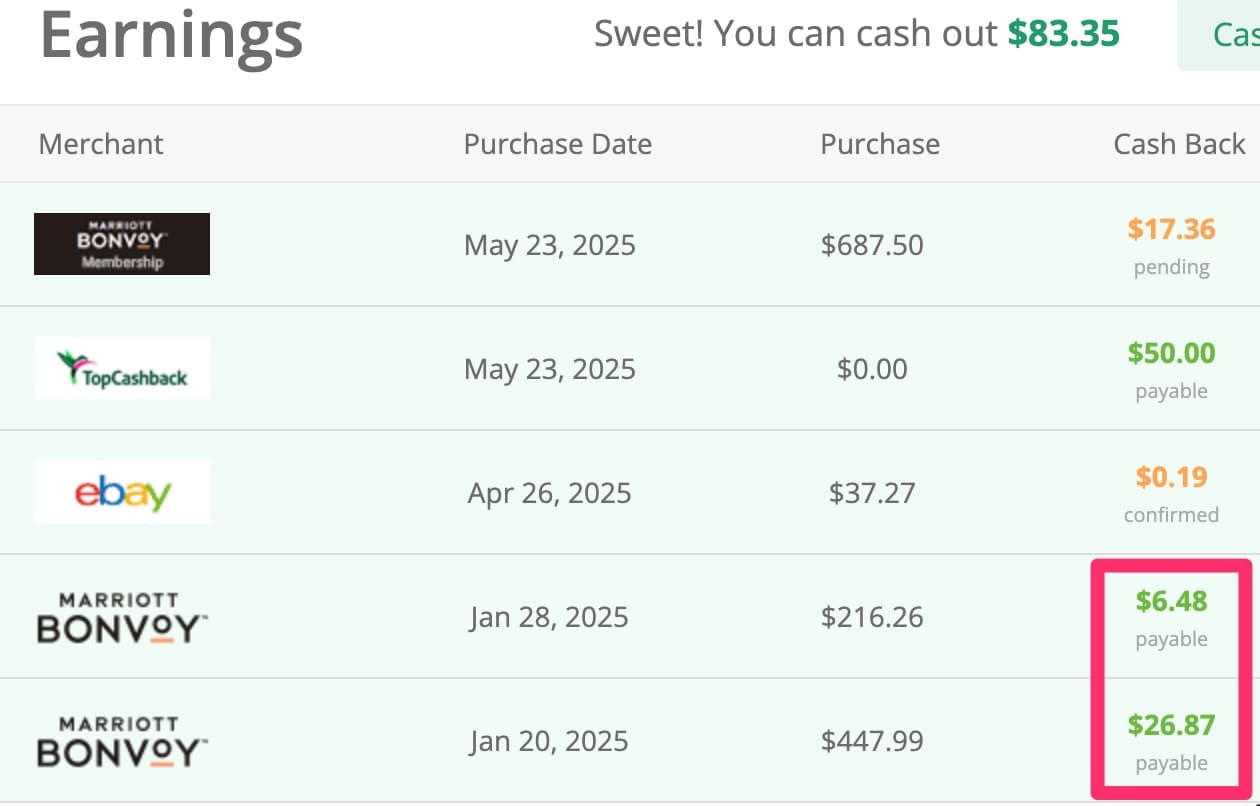Click the $0.19 confirmed cash back amount
1260x806 pixels.
pyautogui.click(x=1171, y=477)
